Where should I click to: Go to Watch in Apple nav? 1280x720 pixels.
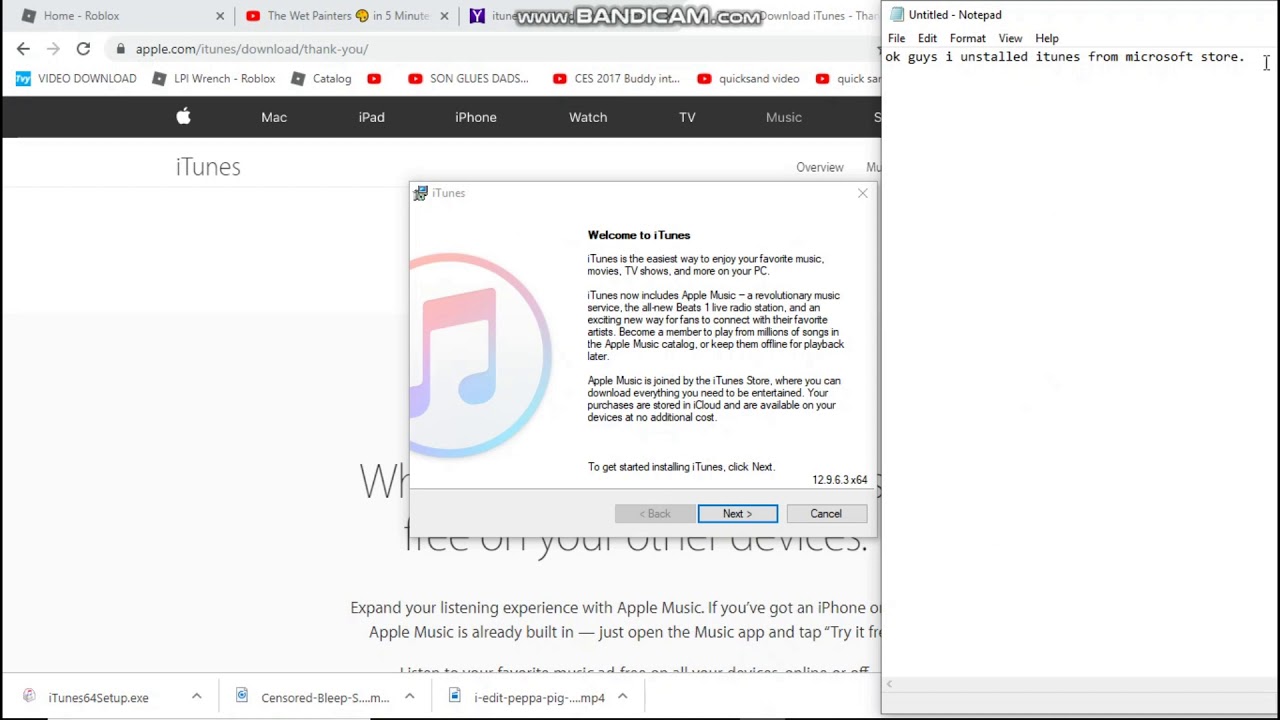coord(588,117)
